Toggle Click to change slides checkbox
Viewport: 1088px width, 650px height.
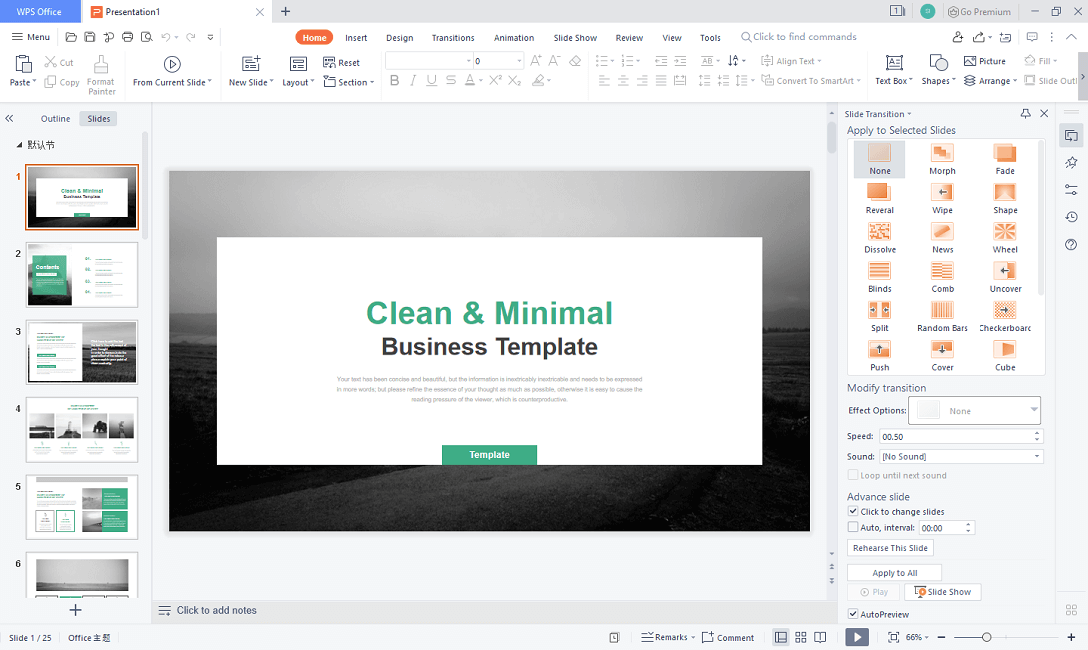[853, 511]
